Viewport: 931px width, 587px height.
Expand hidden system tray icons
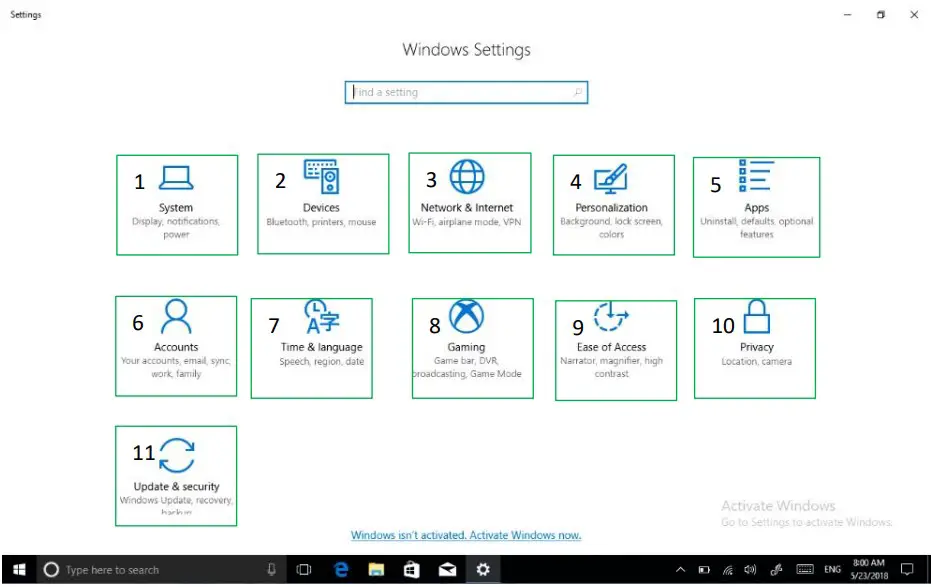click(x=679, y=569)
